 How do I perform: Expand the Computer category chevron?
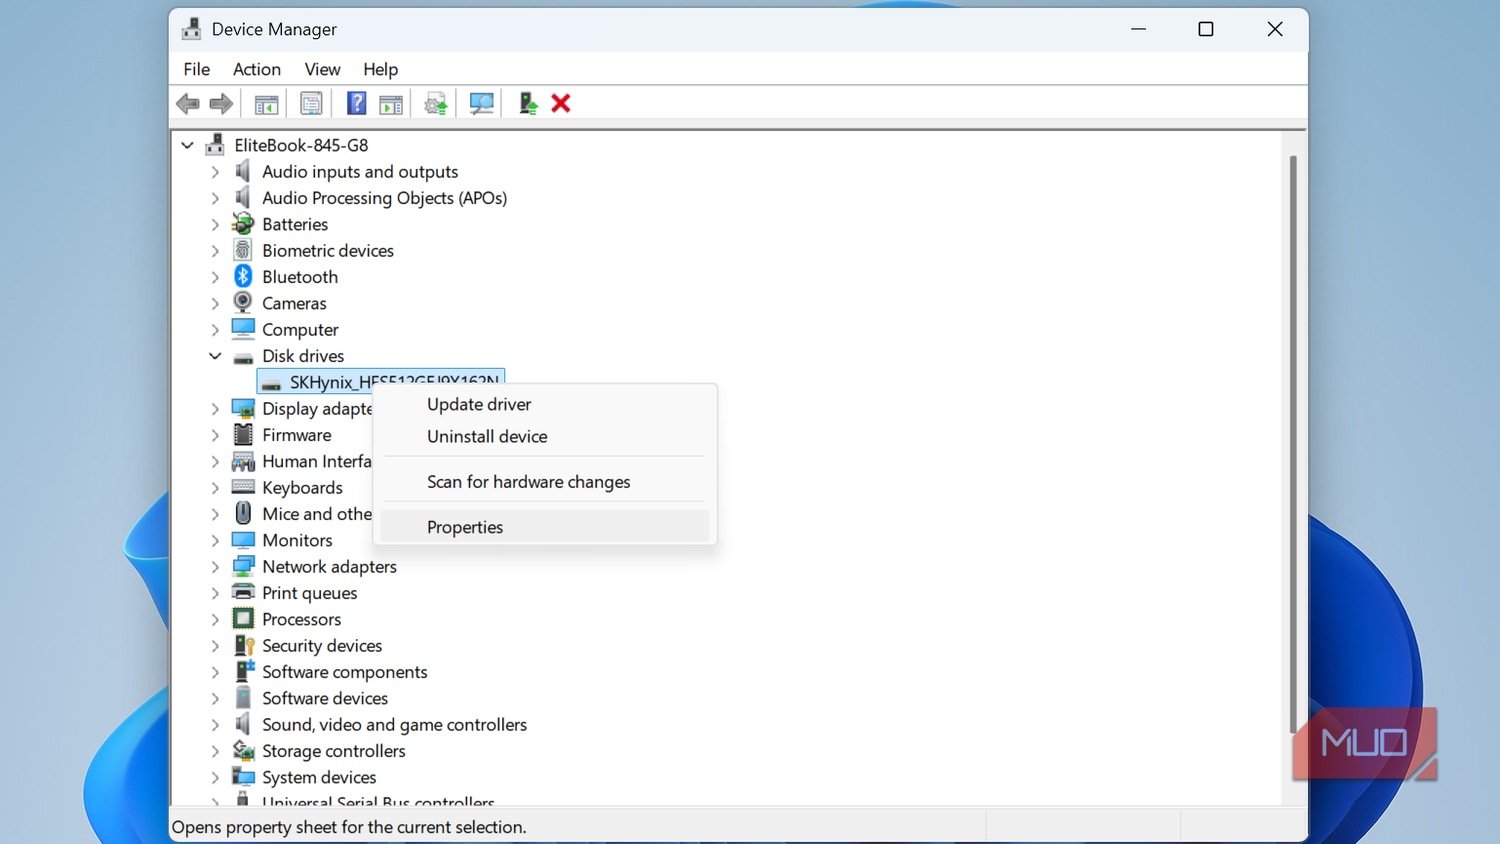tap(215, 330)
